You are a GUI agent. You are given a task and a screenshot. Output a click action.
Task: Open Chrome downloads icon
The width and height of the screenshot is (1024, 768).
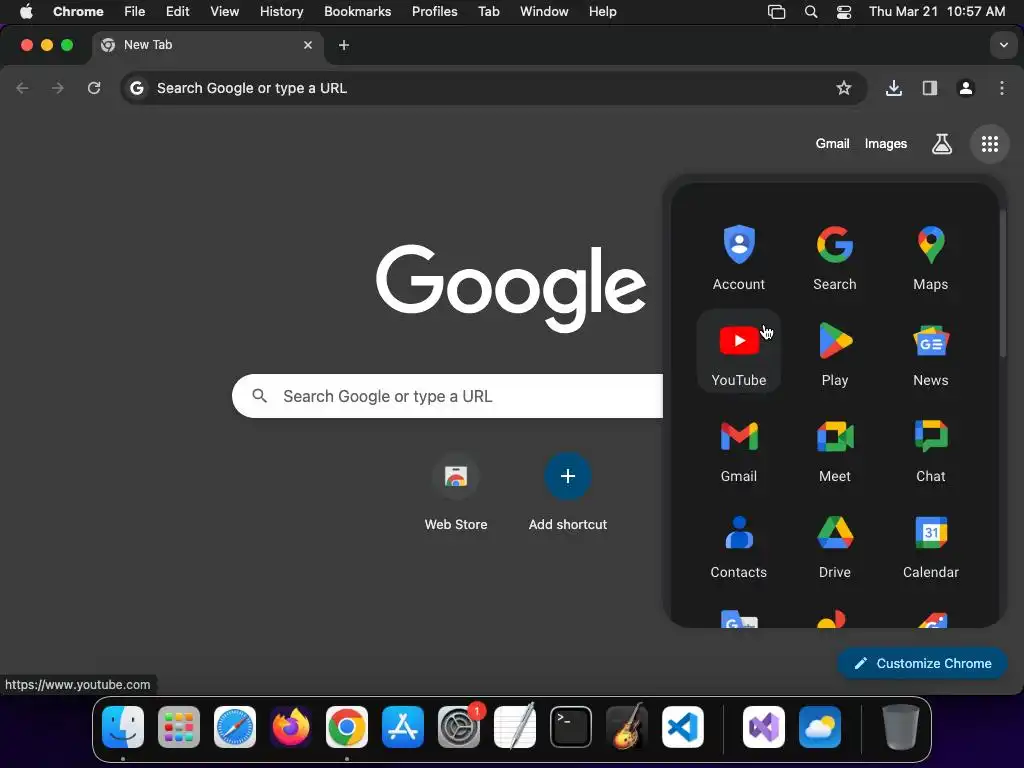click(893, 88)
